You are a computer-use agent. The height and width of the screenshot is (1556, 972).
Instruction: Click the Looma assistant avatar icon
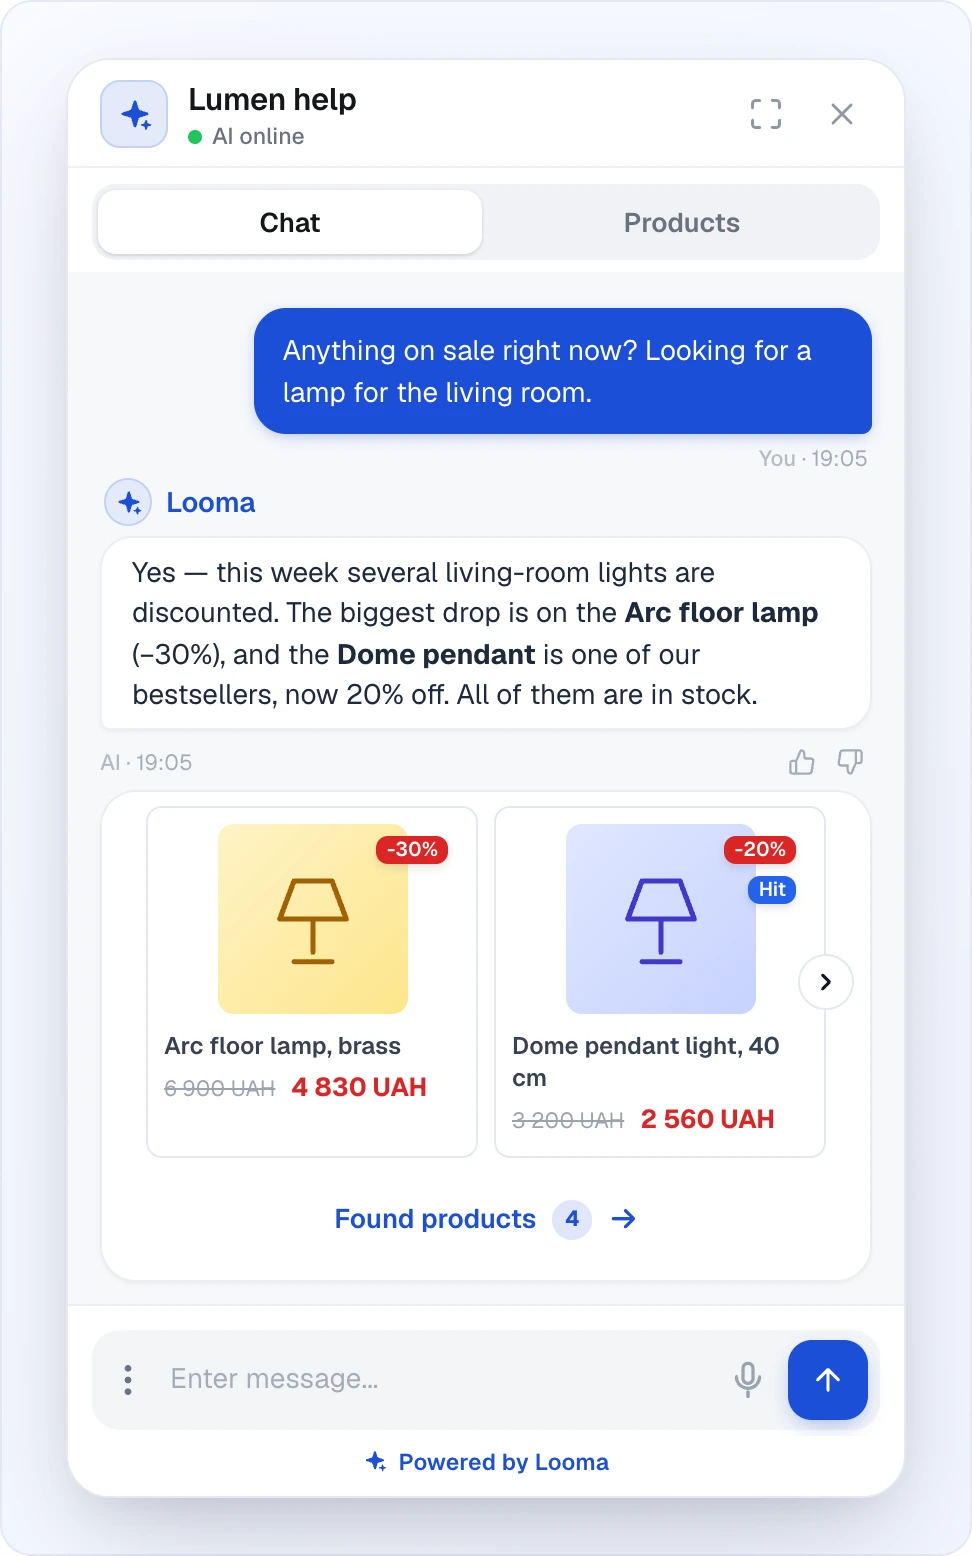tap(128, 502)
